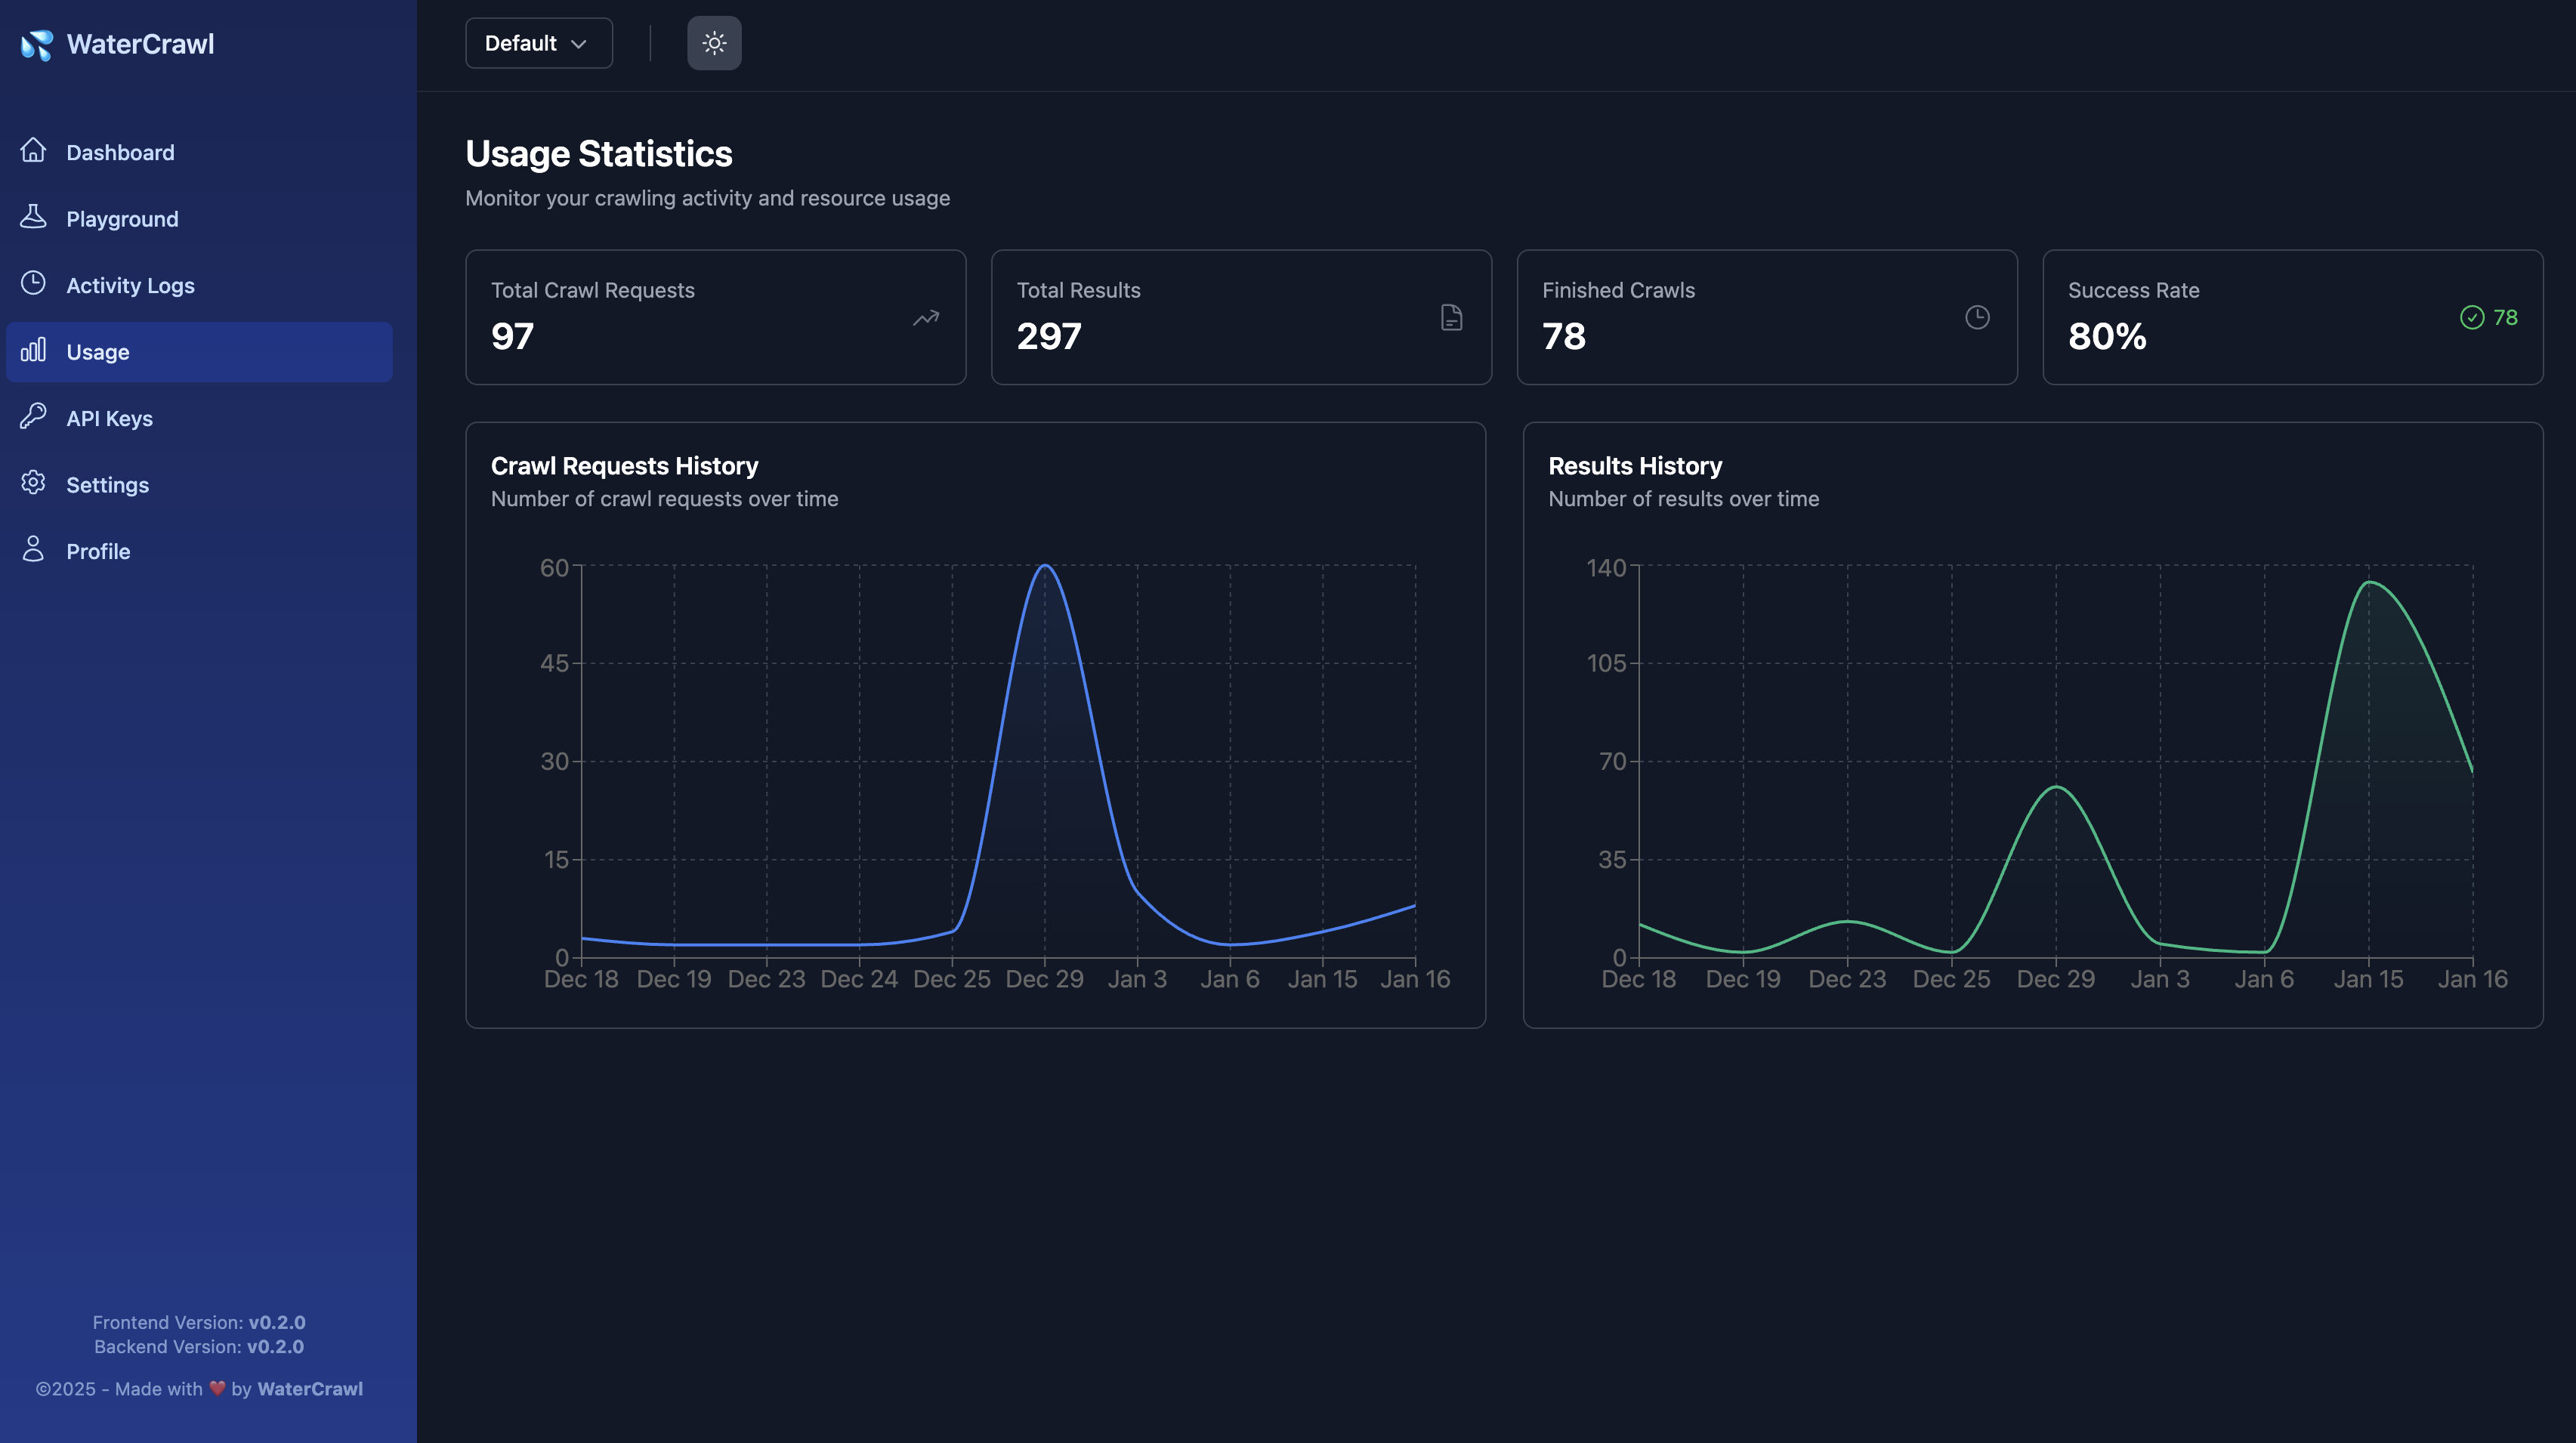
Task: Click the WaterCrawl brand title text
Action: pos(140,44)
